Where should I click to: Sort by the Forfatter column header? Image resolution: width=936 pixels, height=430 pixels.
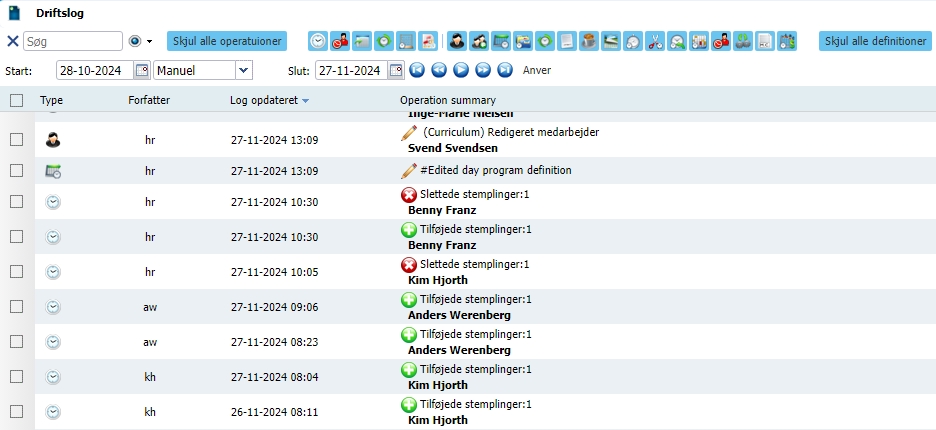point(149,100)
